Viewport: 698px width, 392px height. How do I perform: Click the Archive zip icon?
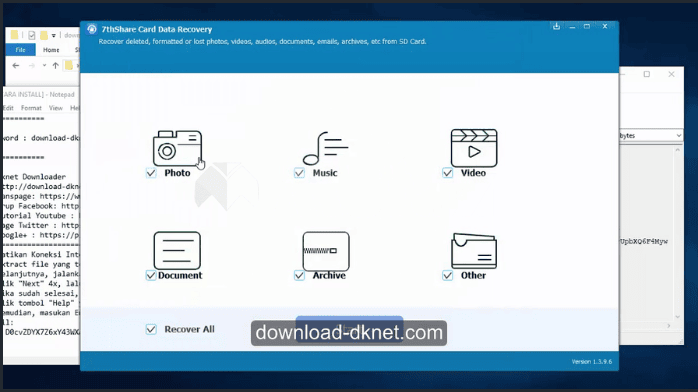[x=326, y=251]
